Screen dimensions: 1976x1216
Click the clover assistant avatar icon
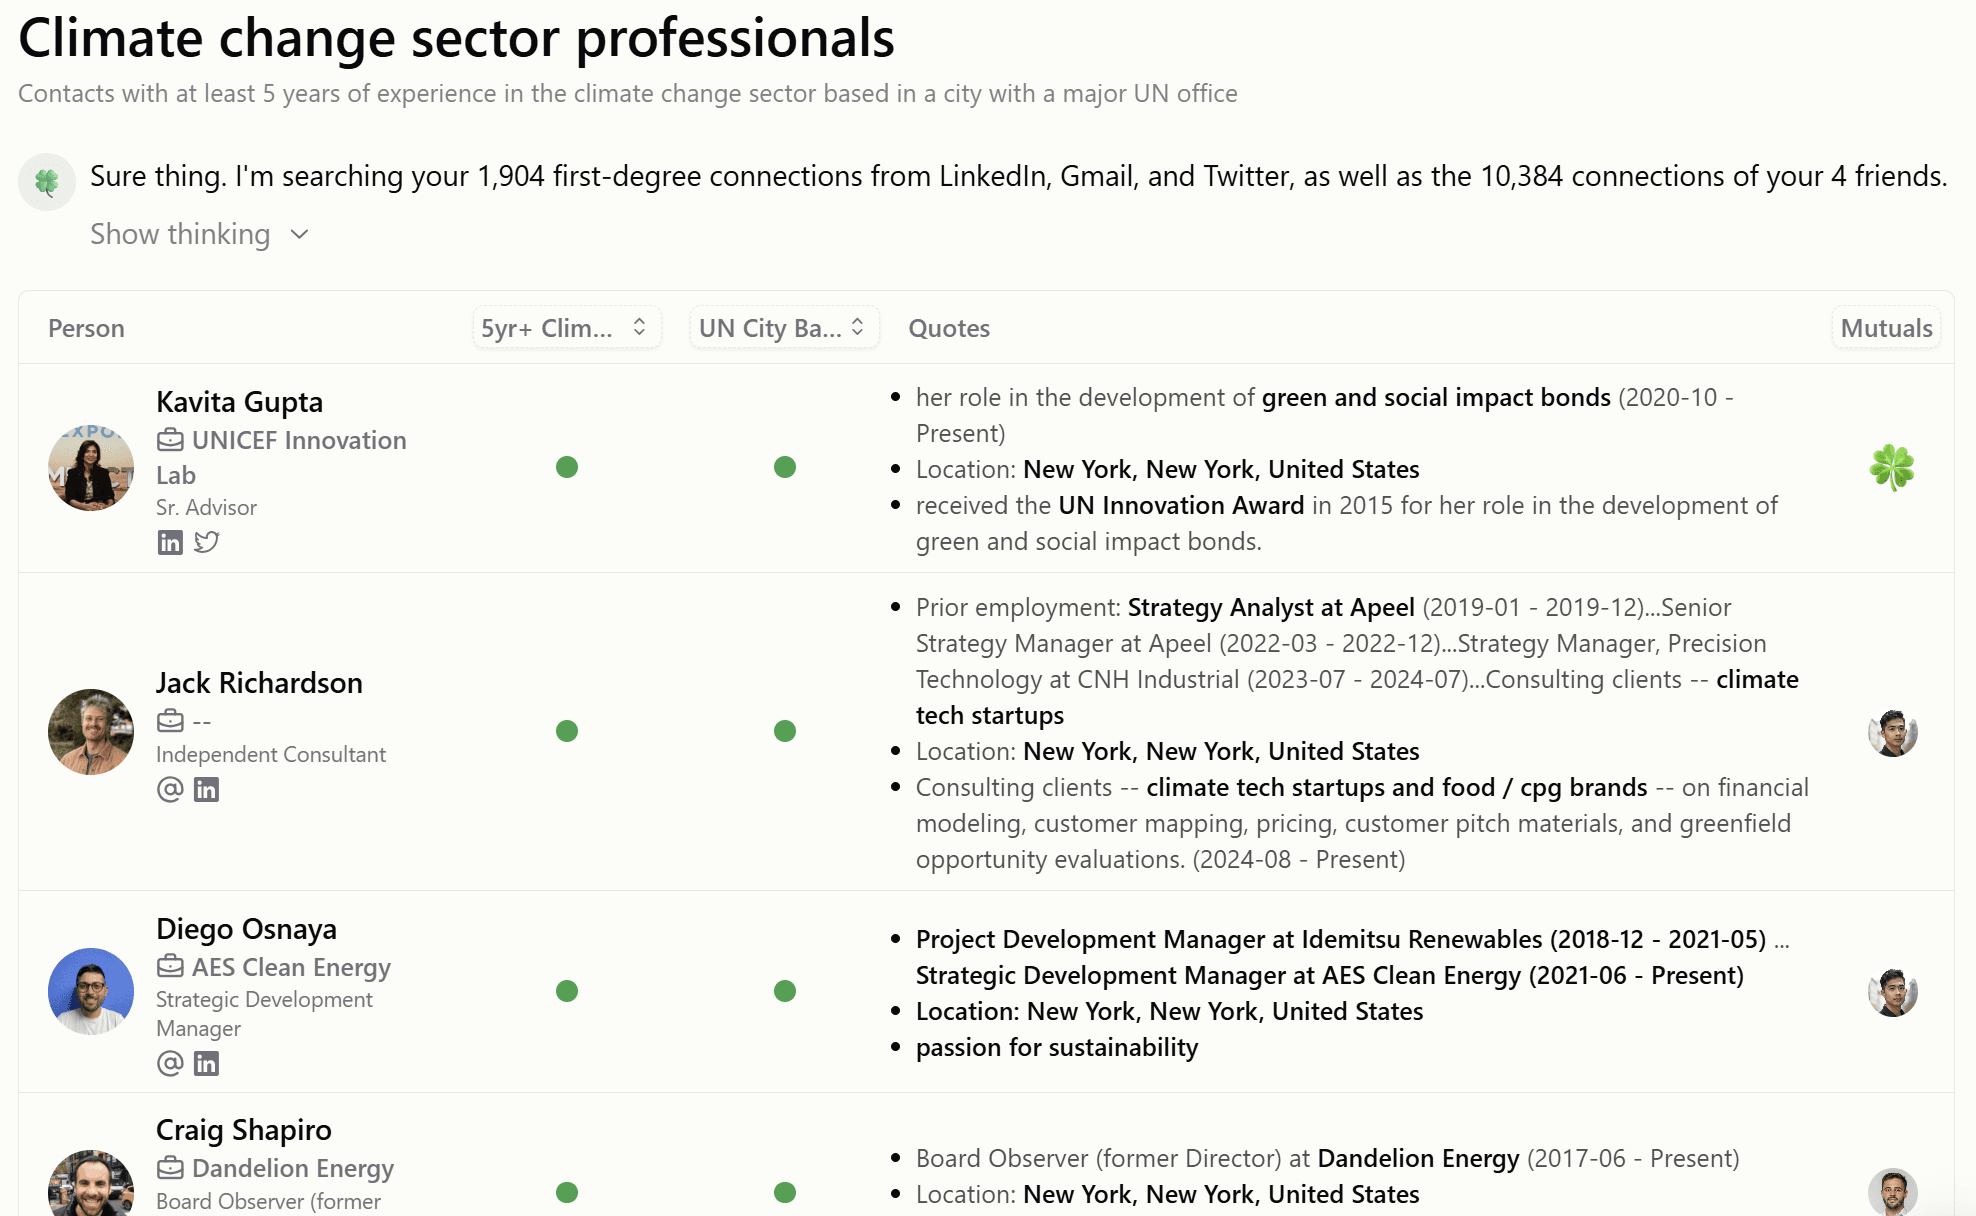point(47,182)
